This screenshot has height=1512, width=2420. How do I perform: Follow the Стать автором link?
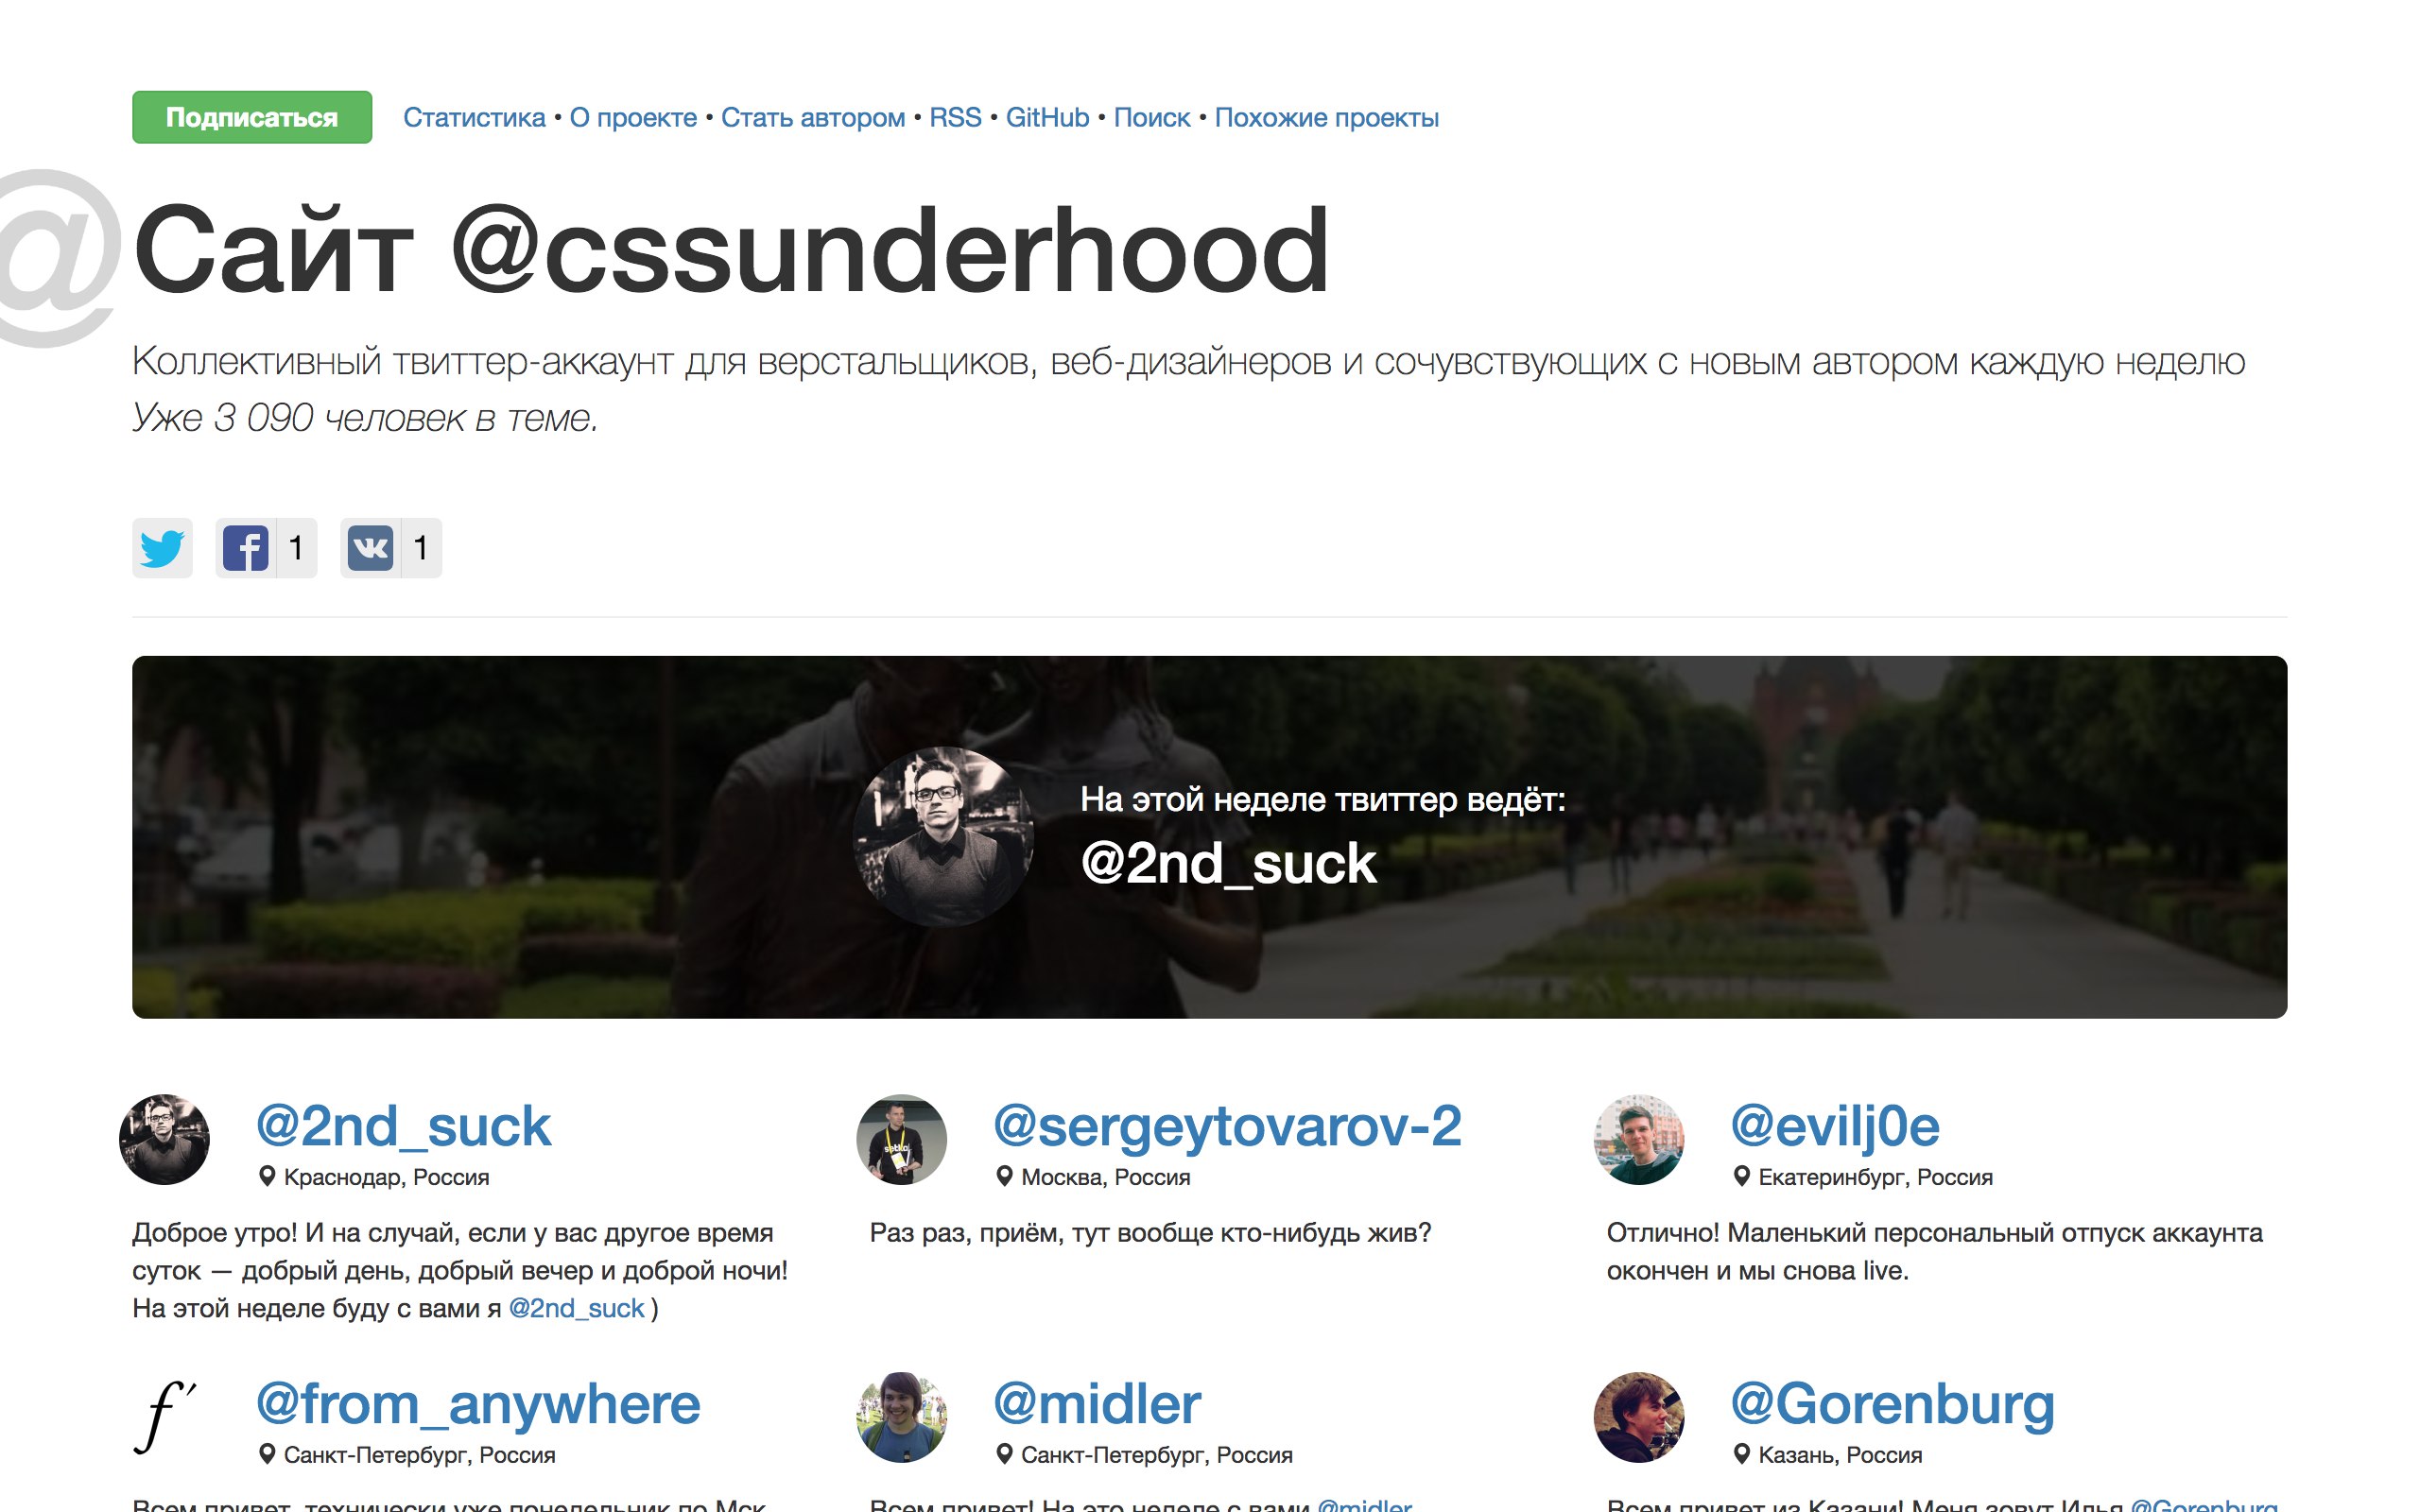pyautogui.click(x=813, y=118)
